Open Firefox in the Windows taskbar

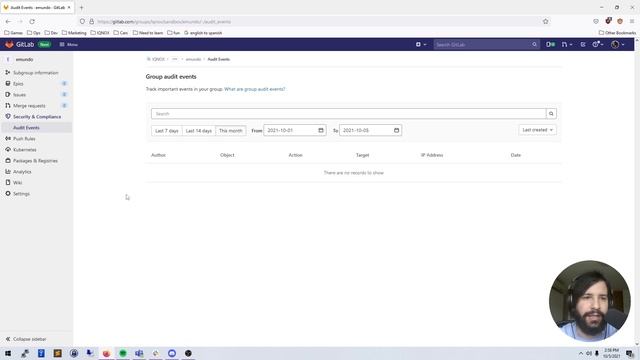[107, 353]
